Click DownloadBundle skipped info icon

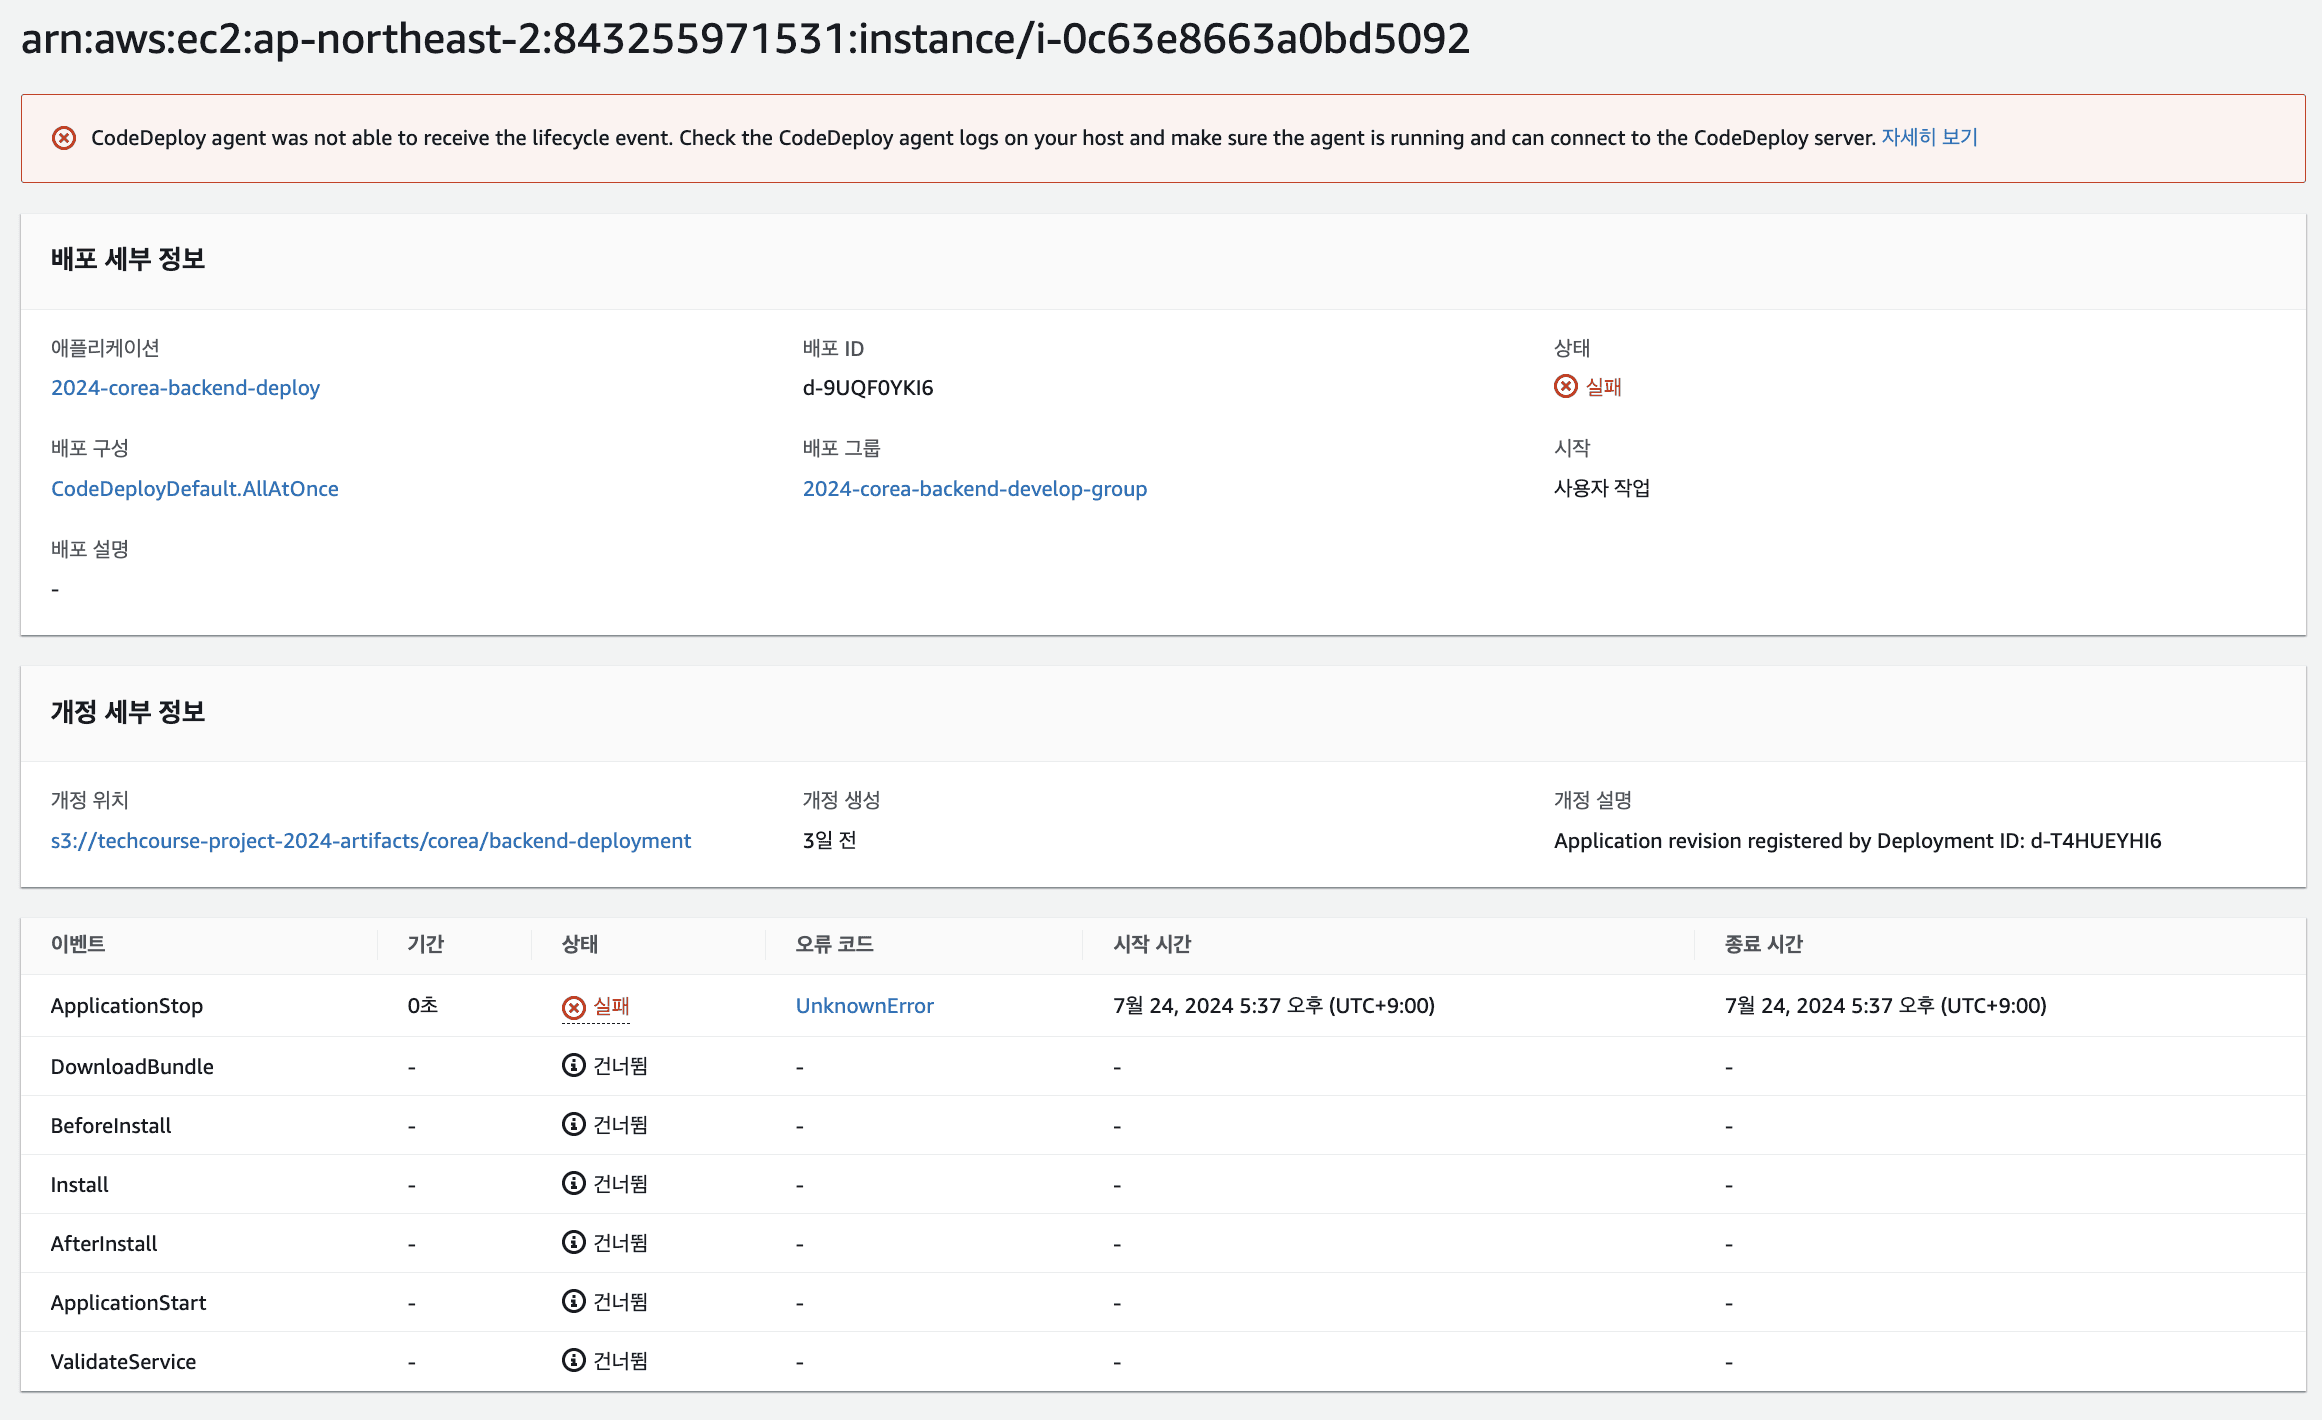pos(574,1066)
